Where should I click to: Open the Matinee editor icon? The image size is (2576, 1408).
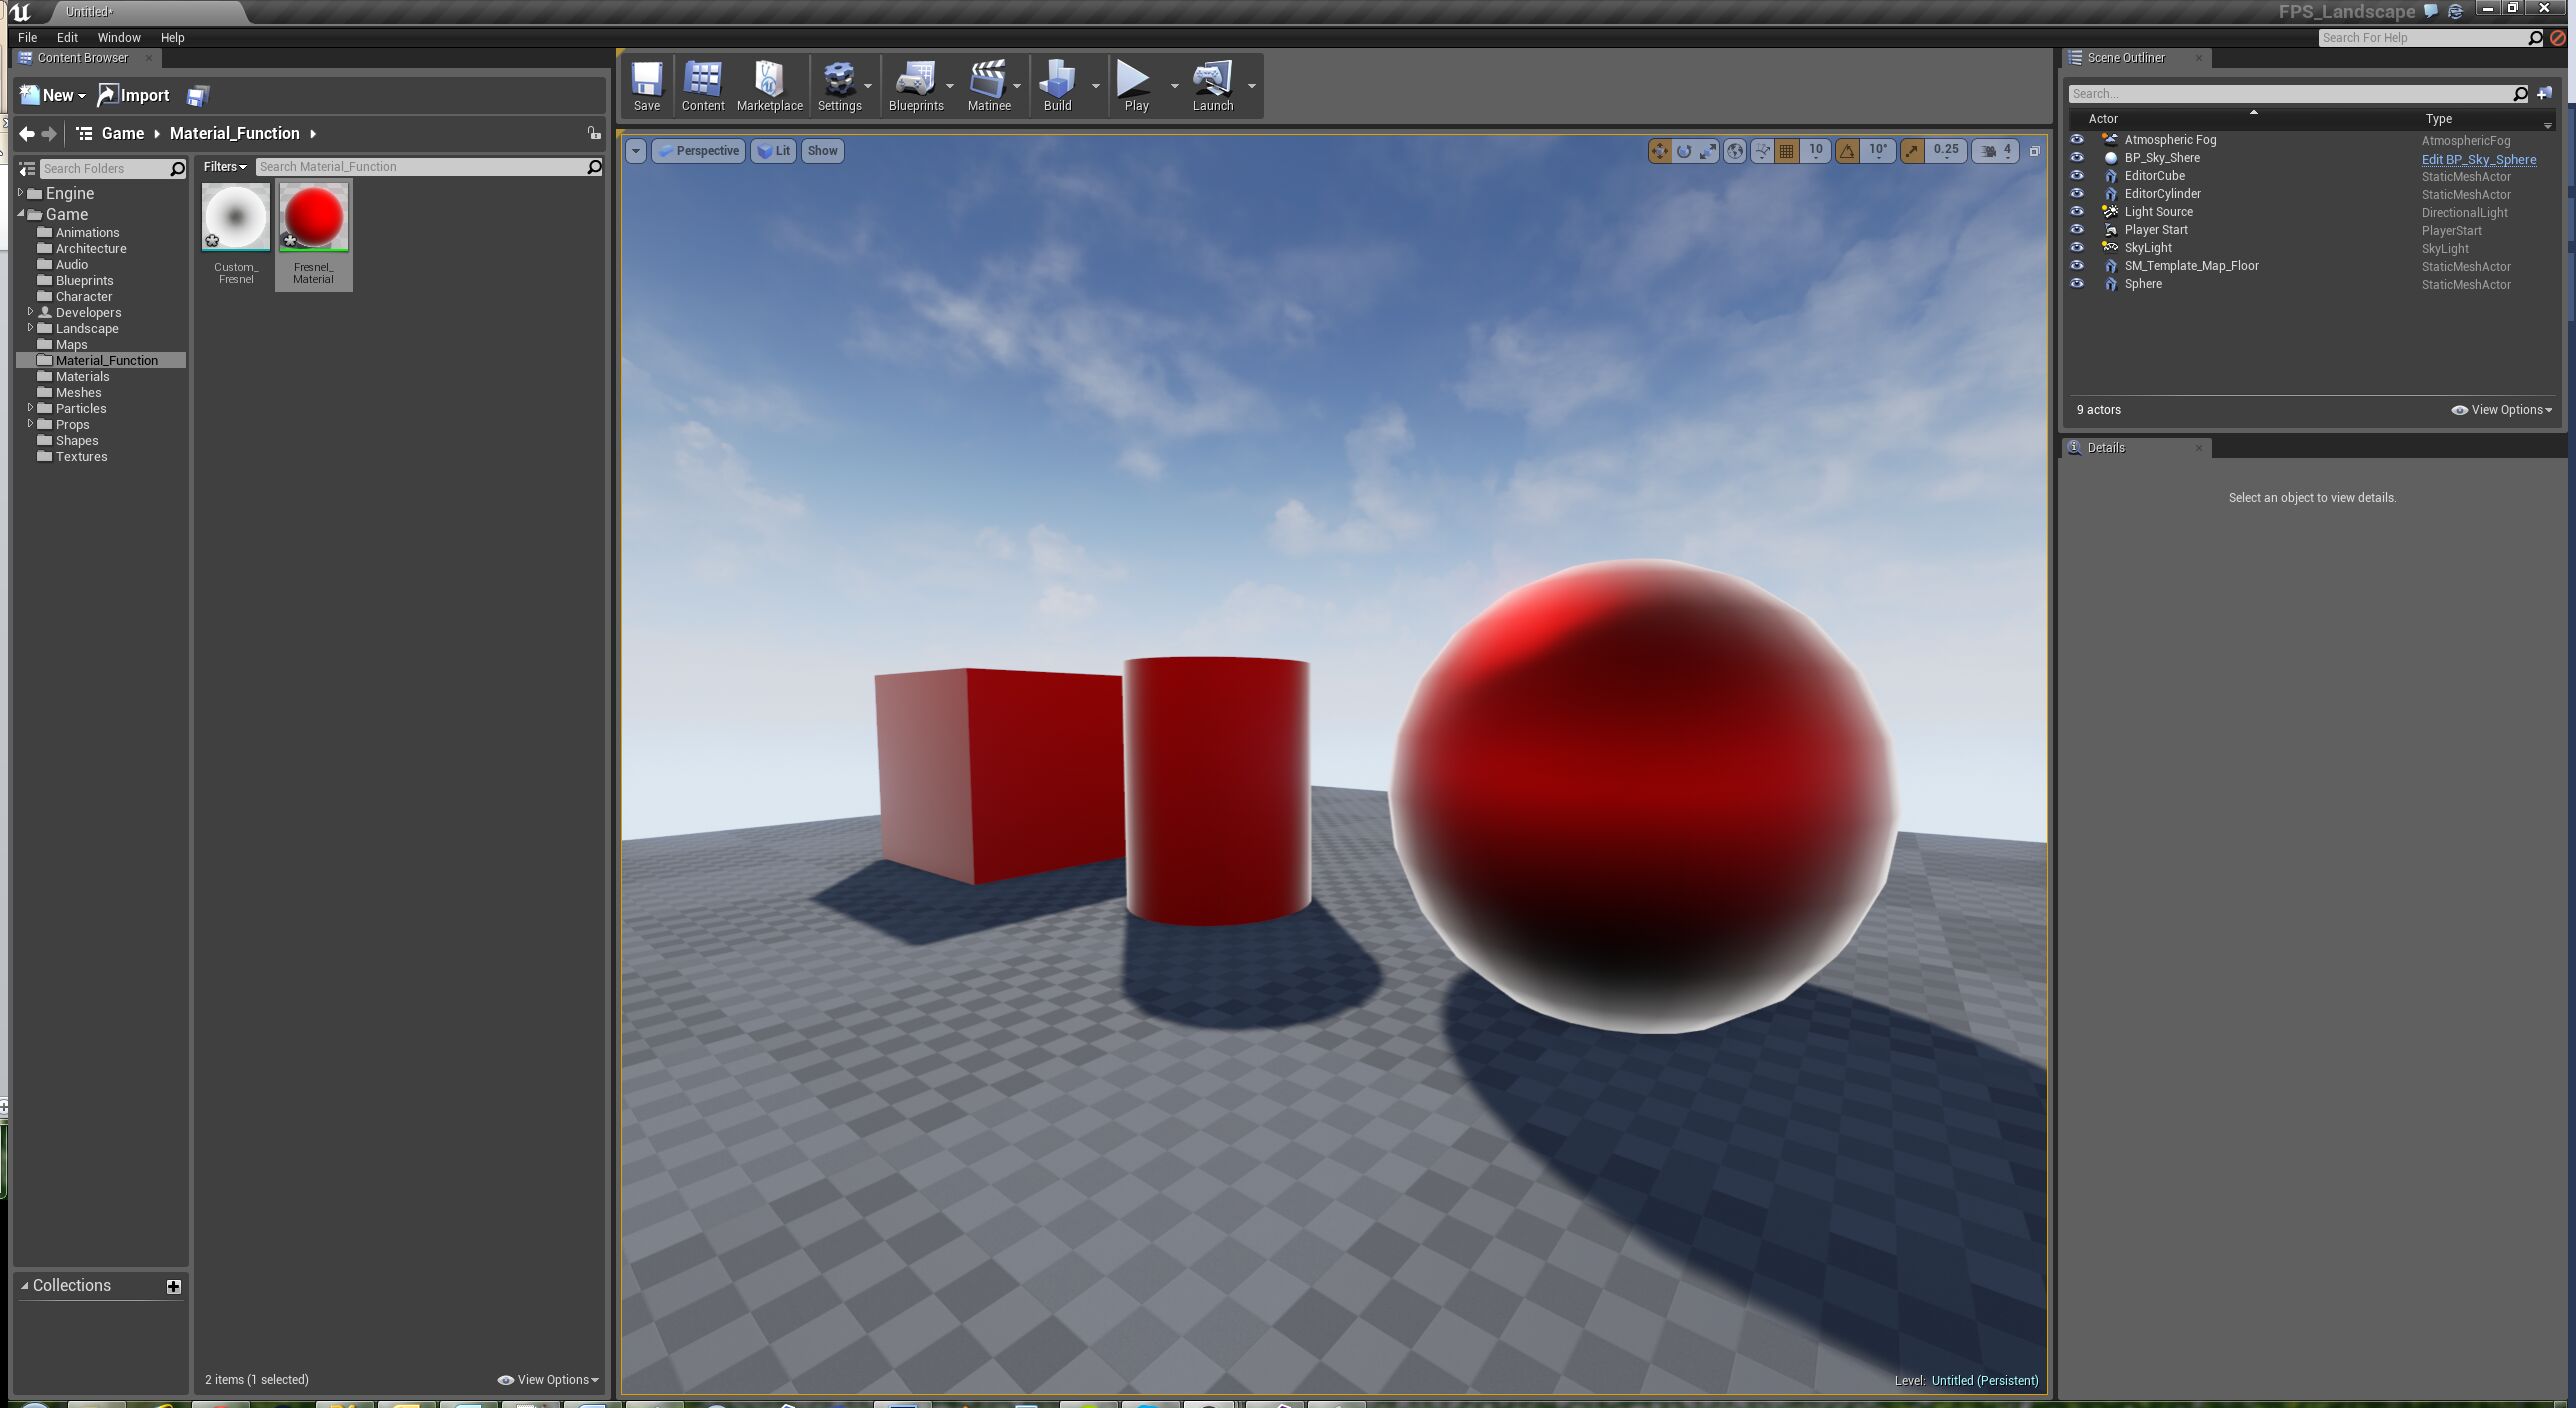pyautogui.click(x=988, y=85)
